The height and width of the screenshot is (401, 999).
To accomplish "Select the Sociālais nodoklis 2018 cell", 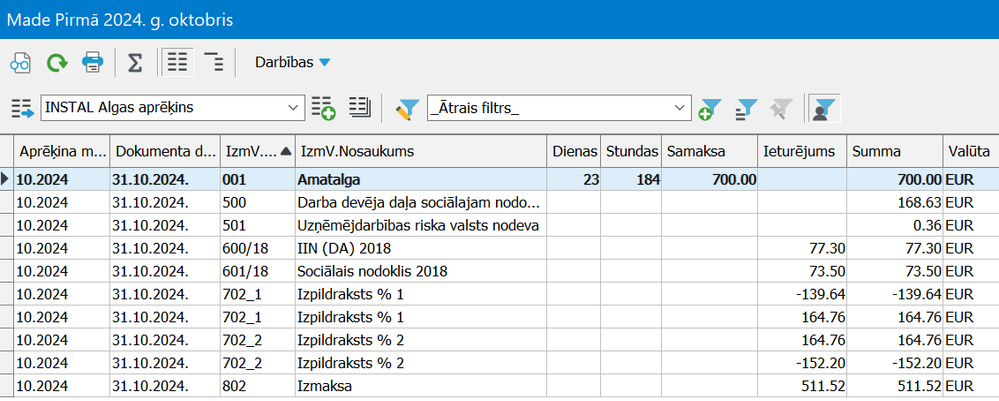I will 420,272.
